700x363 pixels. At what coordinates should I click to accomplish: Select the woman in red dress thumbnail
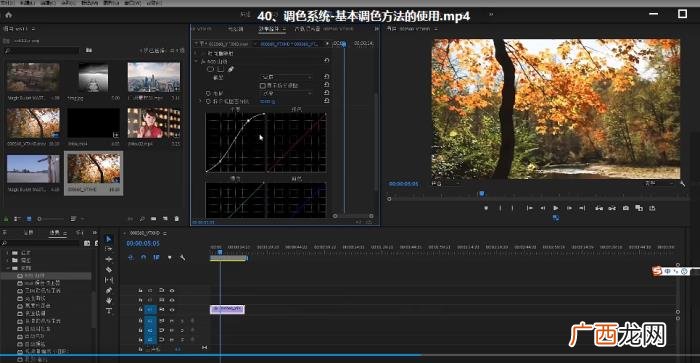[x=154, y=122]
